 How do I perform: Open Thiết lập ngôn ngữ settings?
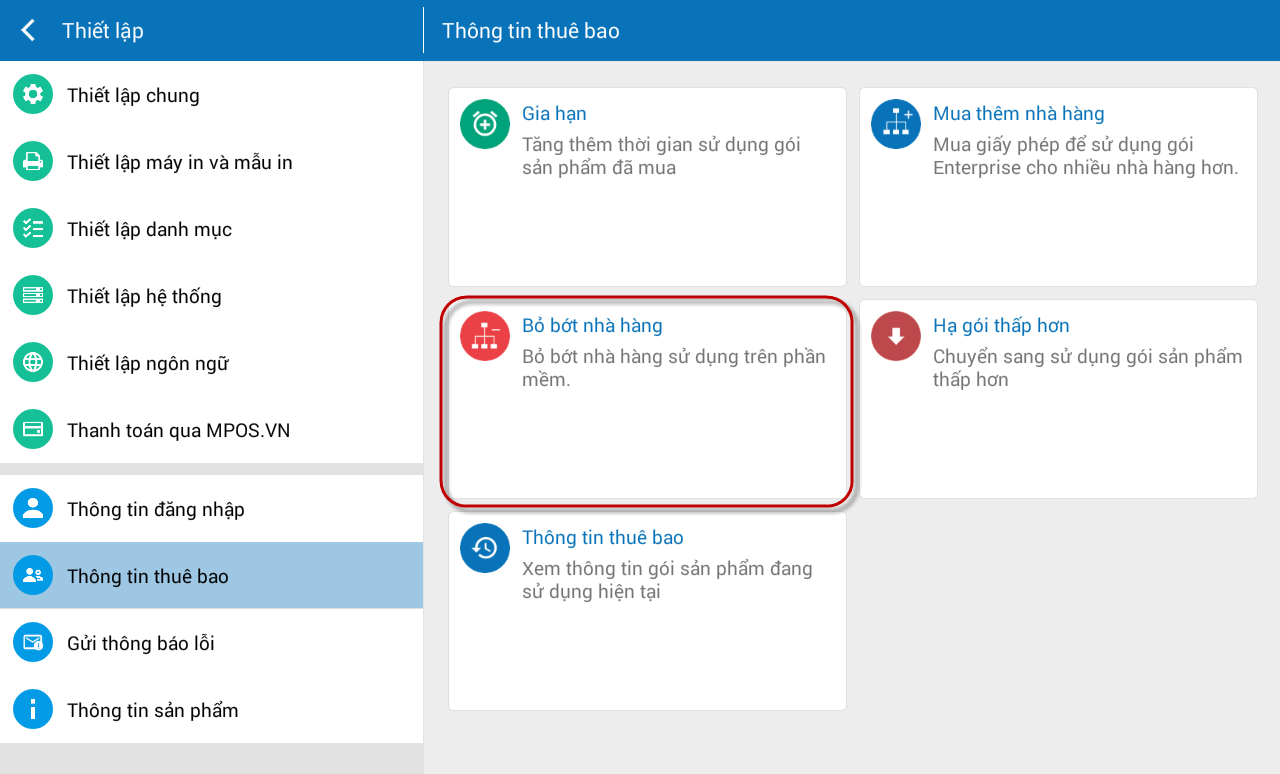click(211, 363)
